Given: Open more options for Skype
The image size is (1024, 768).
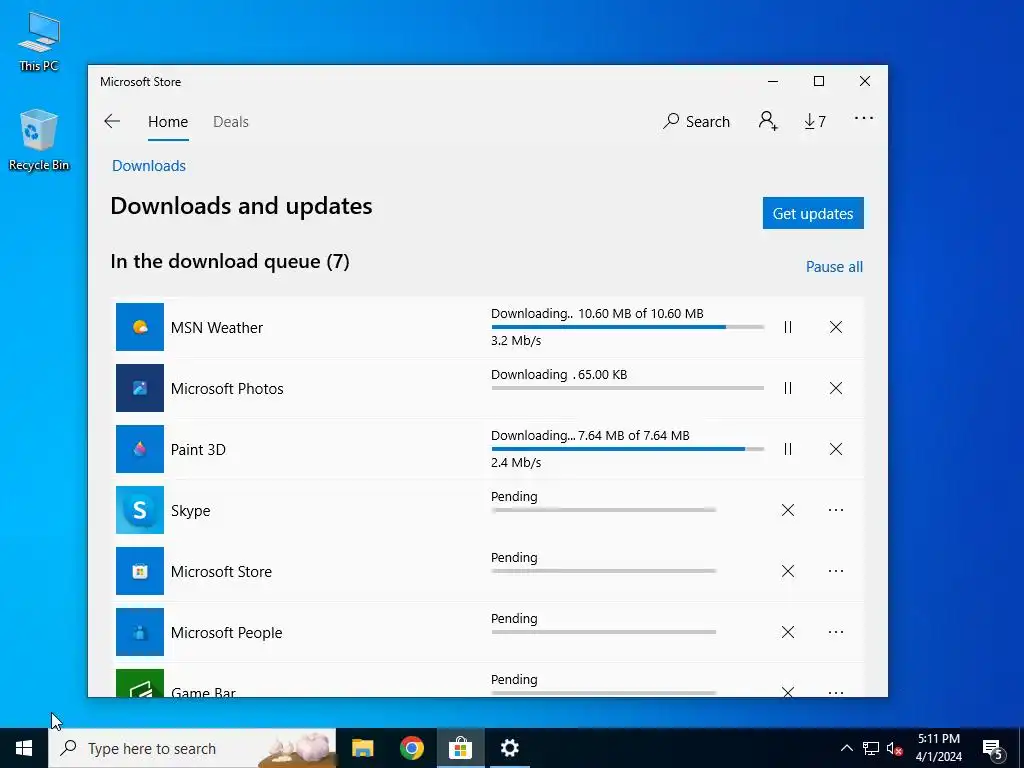Looking at the screenshot, I should (x=836, y=510).
